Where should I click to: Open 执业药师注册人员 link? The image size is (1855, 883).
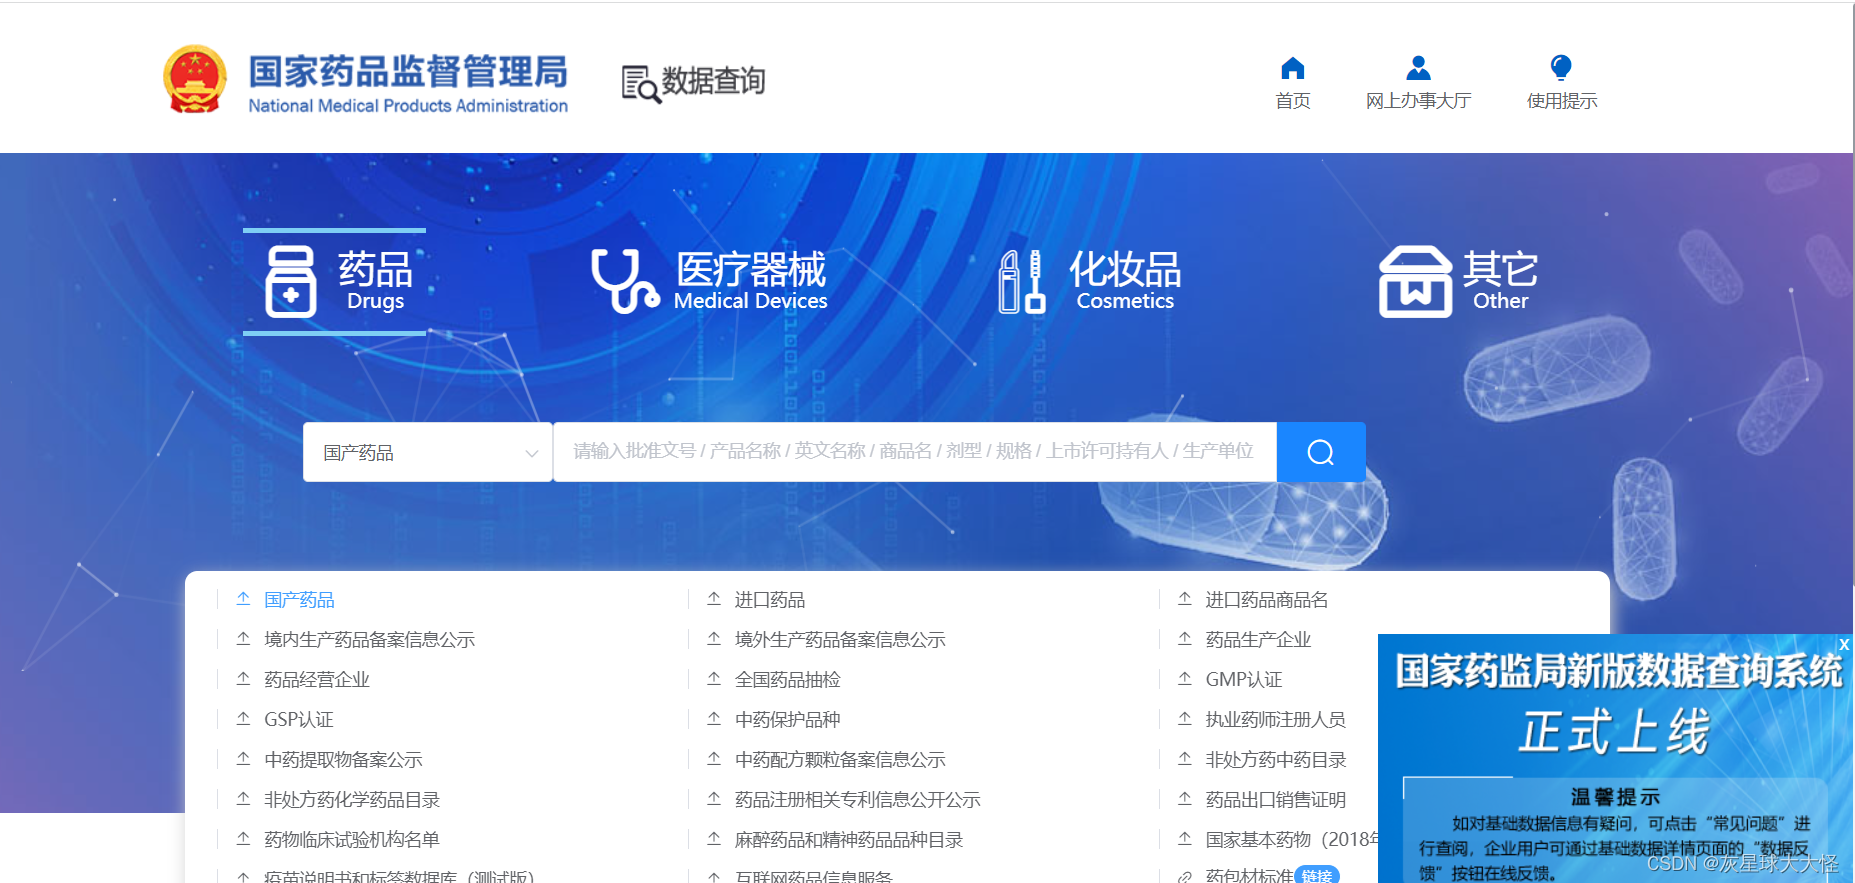1276,720
